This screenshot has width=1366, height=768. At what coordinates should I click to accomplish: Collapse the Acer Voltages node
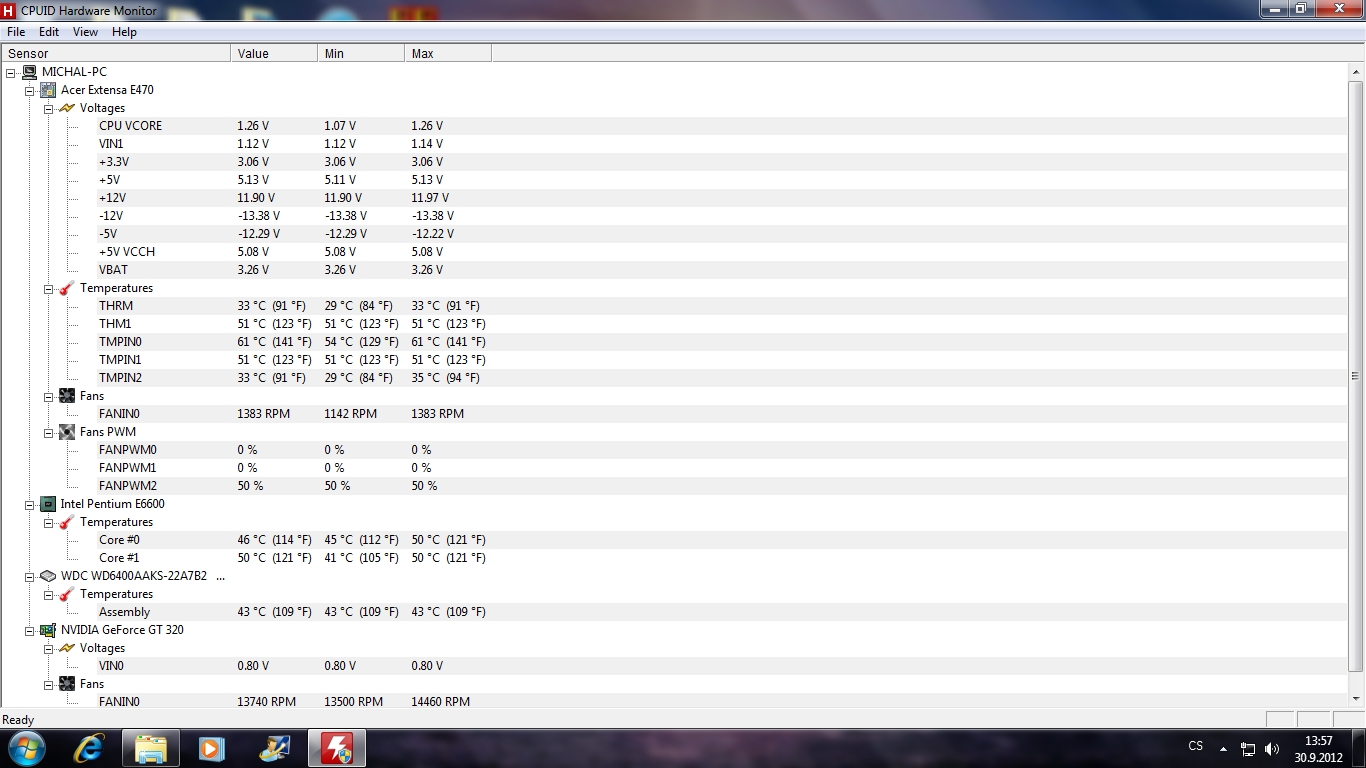point(48,108)
